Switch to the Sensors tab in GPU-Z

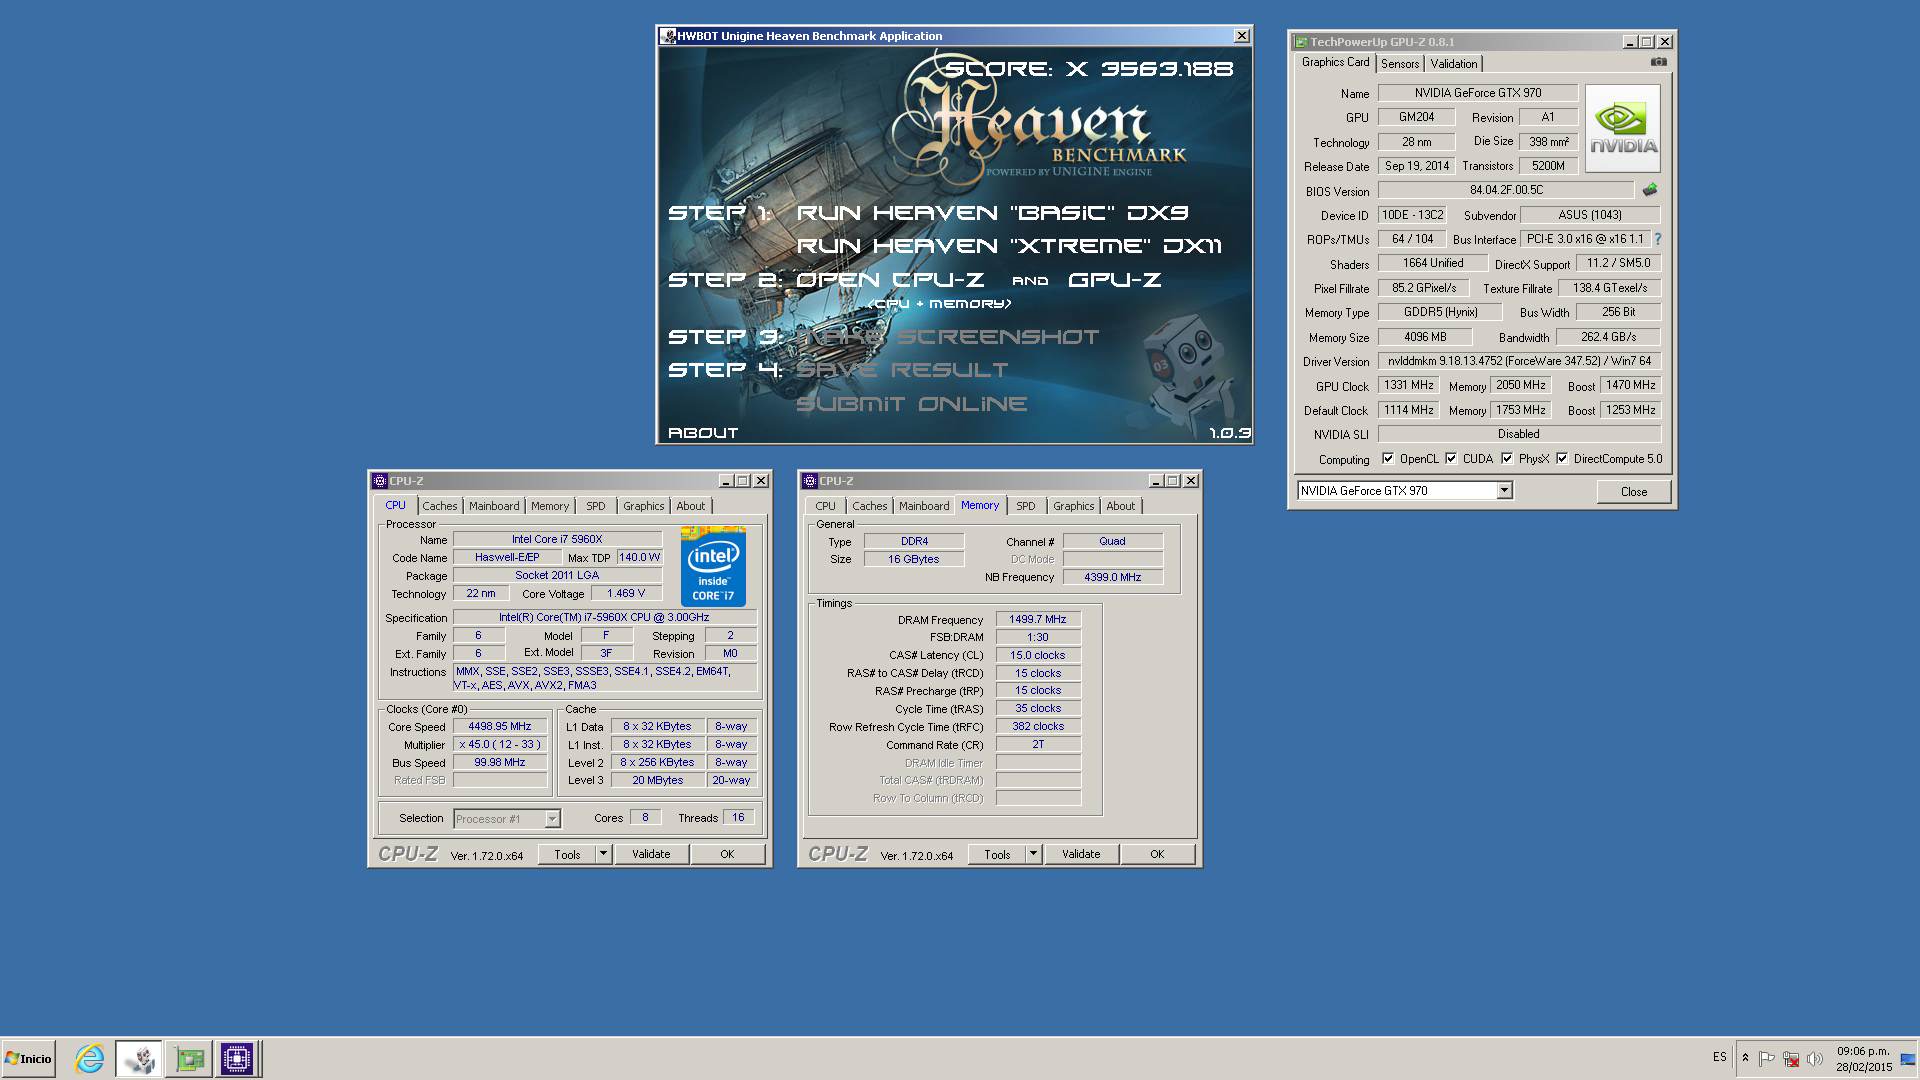coord(1400,64)
